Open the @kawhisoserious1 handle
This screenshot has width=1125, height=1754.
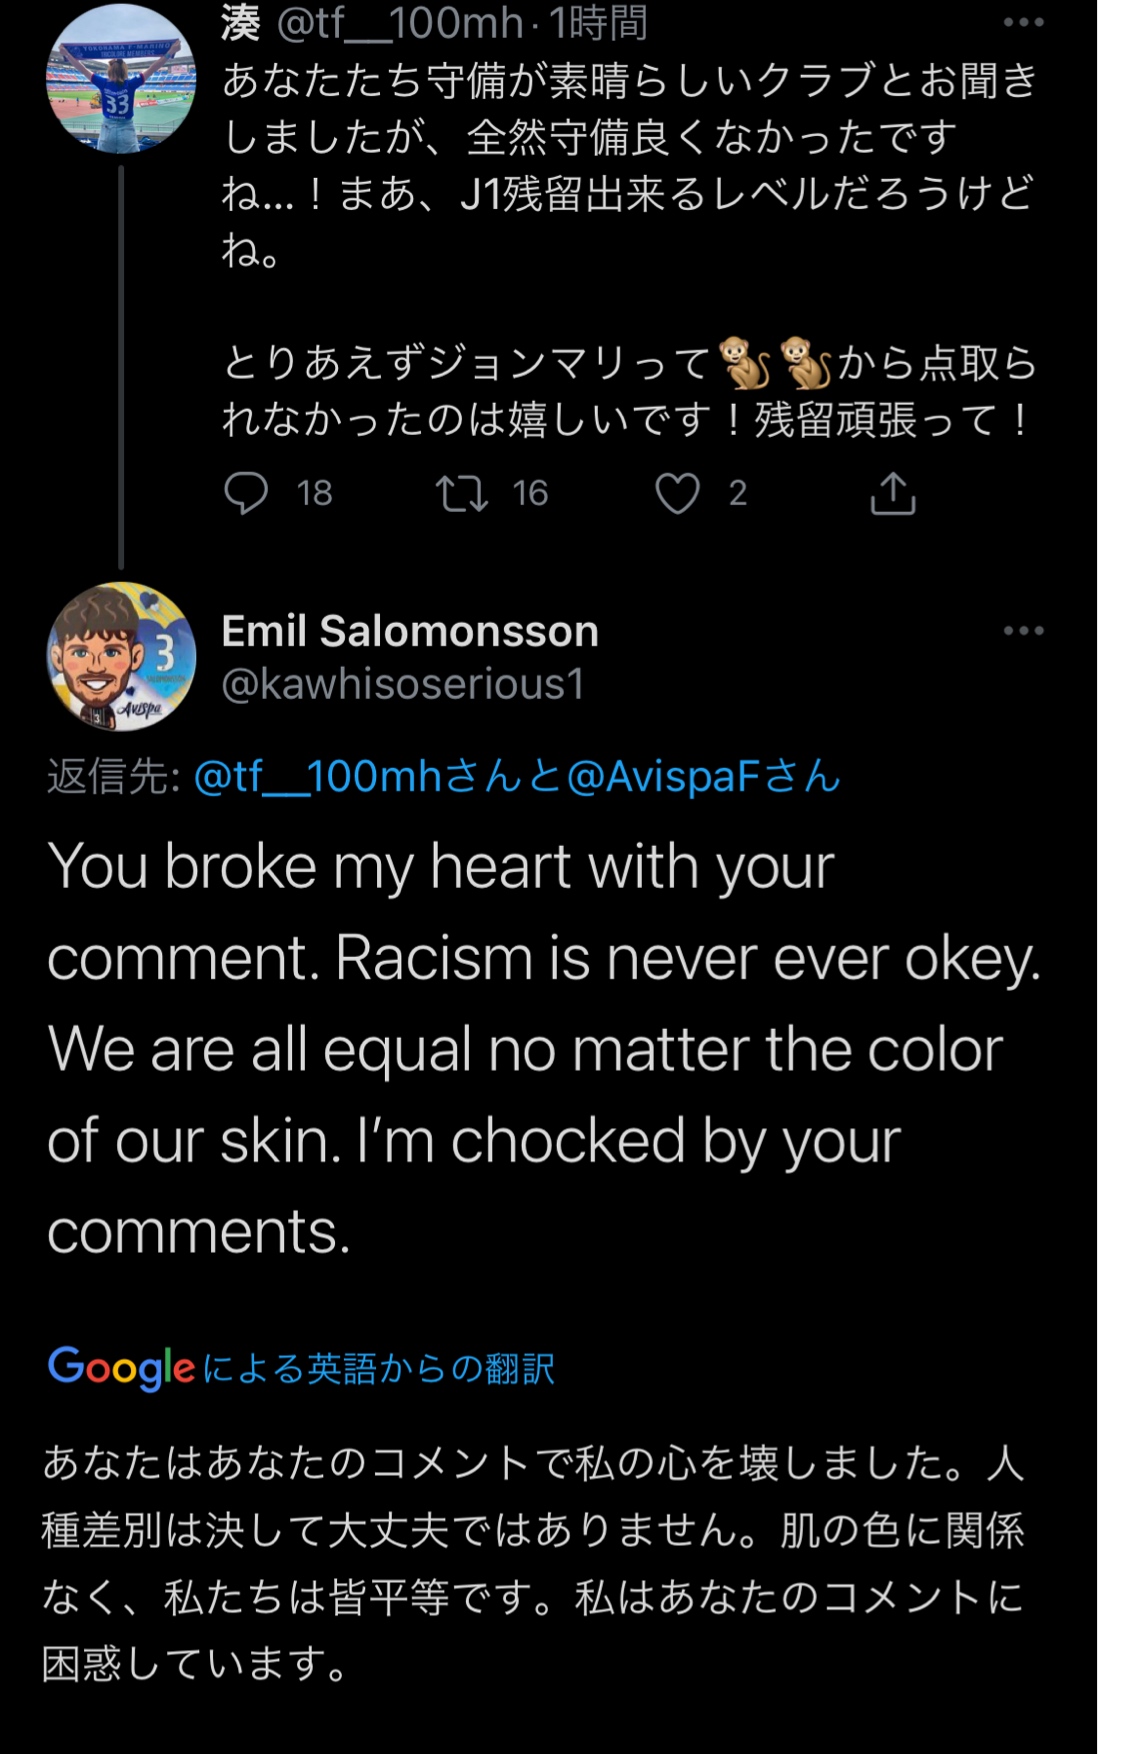(403, 684)
